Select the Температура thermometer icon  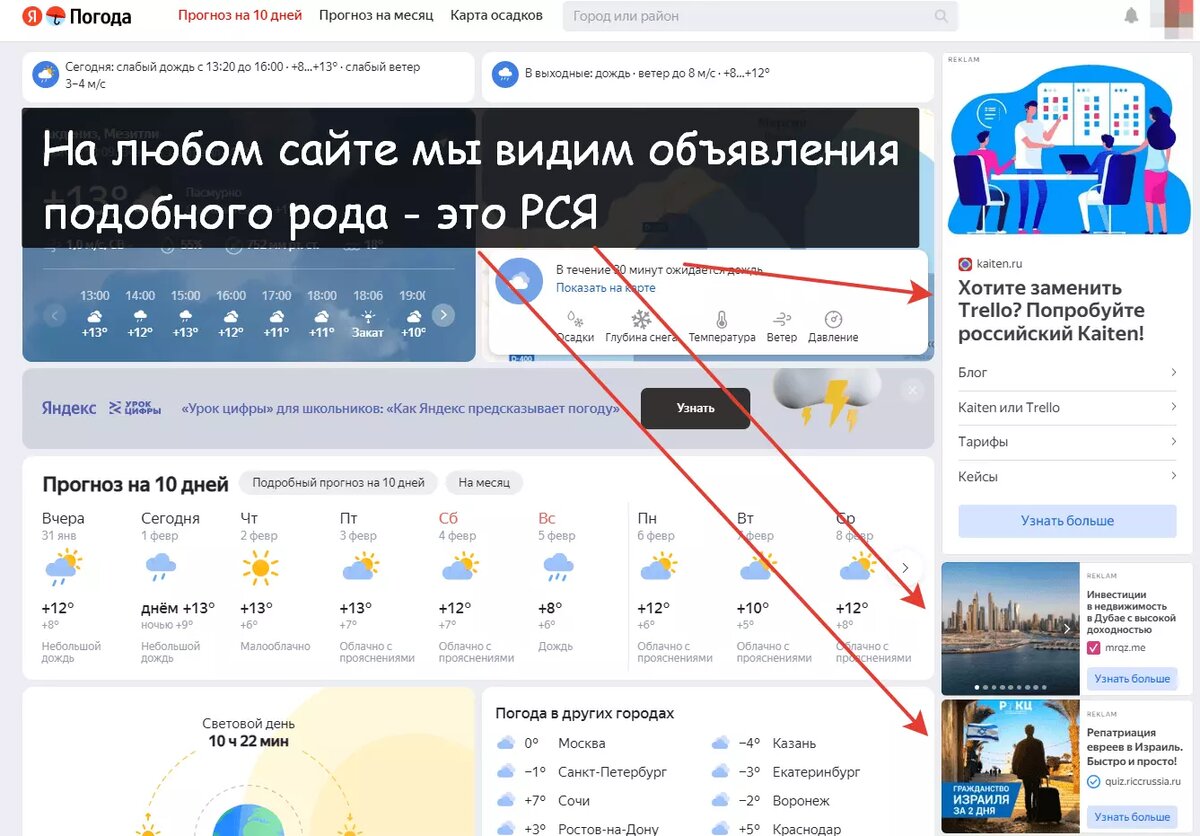(x=721, y=319)
